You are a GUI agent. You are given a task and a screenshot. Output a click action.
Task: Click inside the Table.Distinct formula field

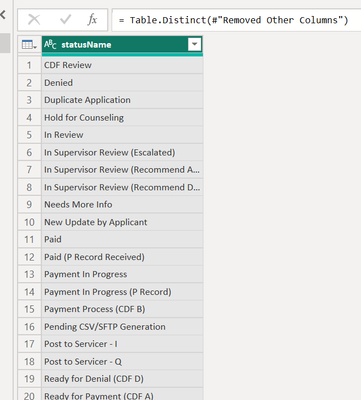pos(236,20)
